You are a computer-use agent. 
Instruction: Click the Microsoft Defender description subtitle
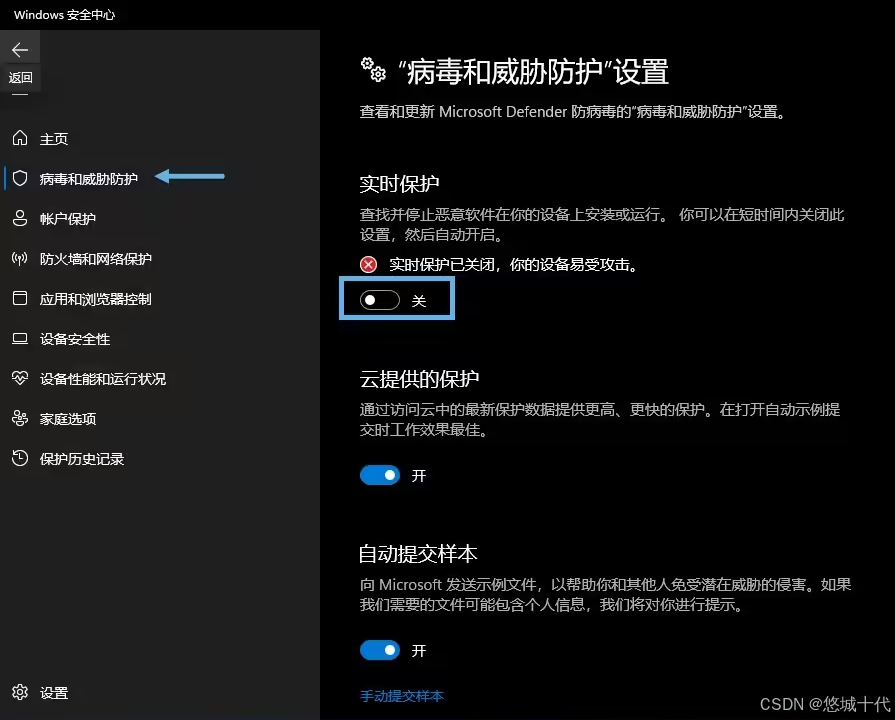tap(574, 111)
